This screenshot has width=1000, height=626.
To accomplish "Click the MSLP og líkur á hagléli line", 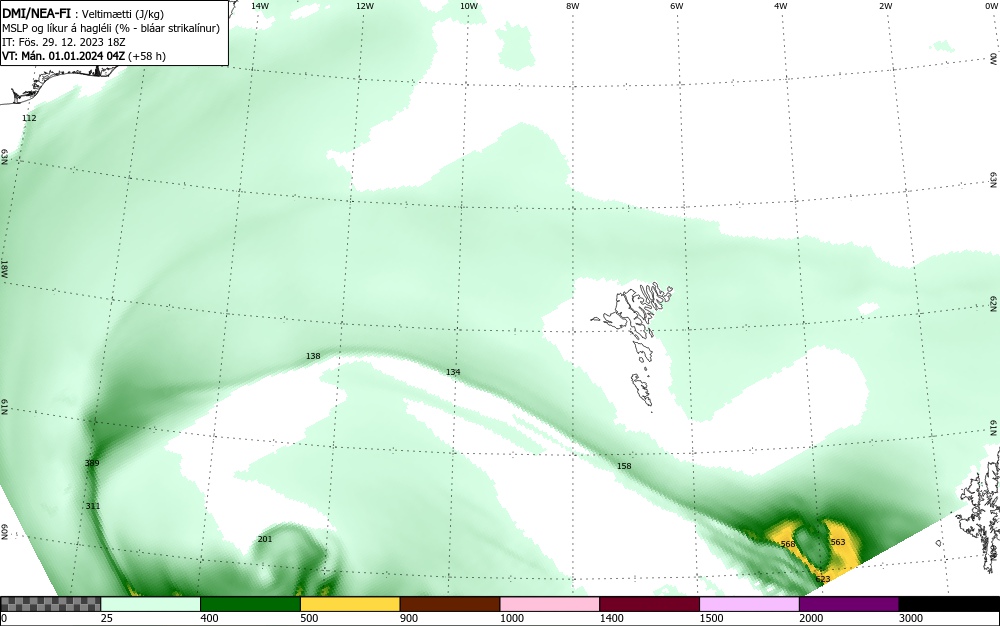I will [x=111, y=28].
